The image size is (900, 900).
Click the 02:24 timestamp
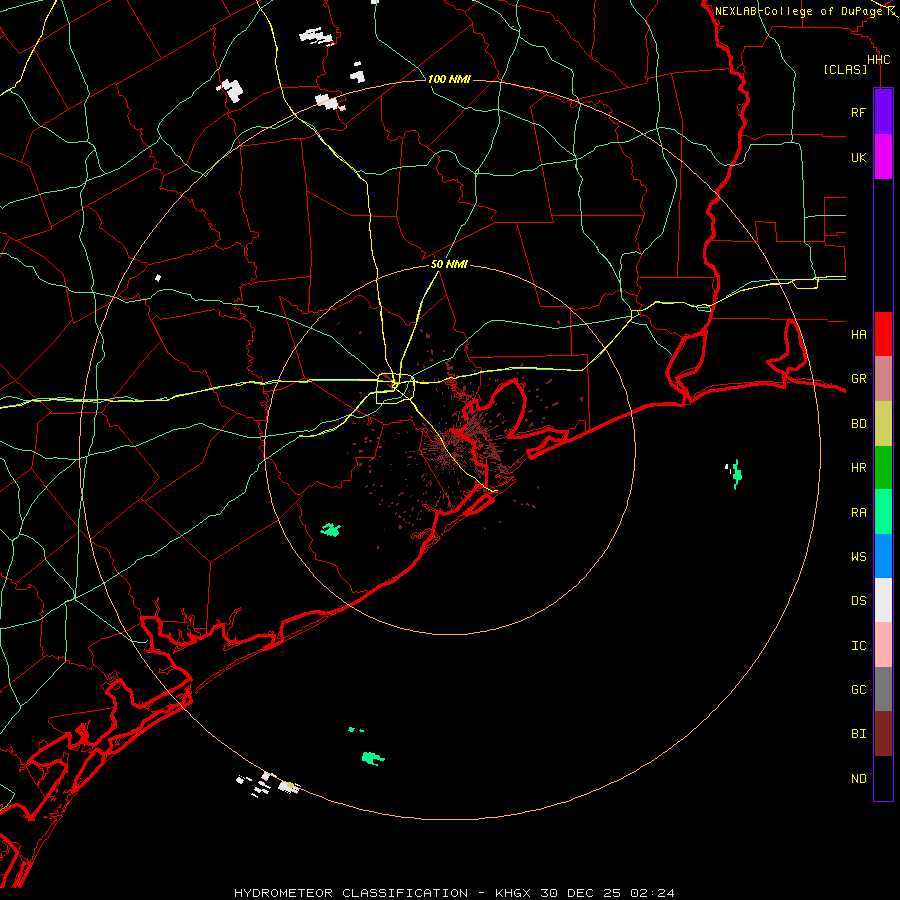(652, 893)
